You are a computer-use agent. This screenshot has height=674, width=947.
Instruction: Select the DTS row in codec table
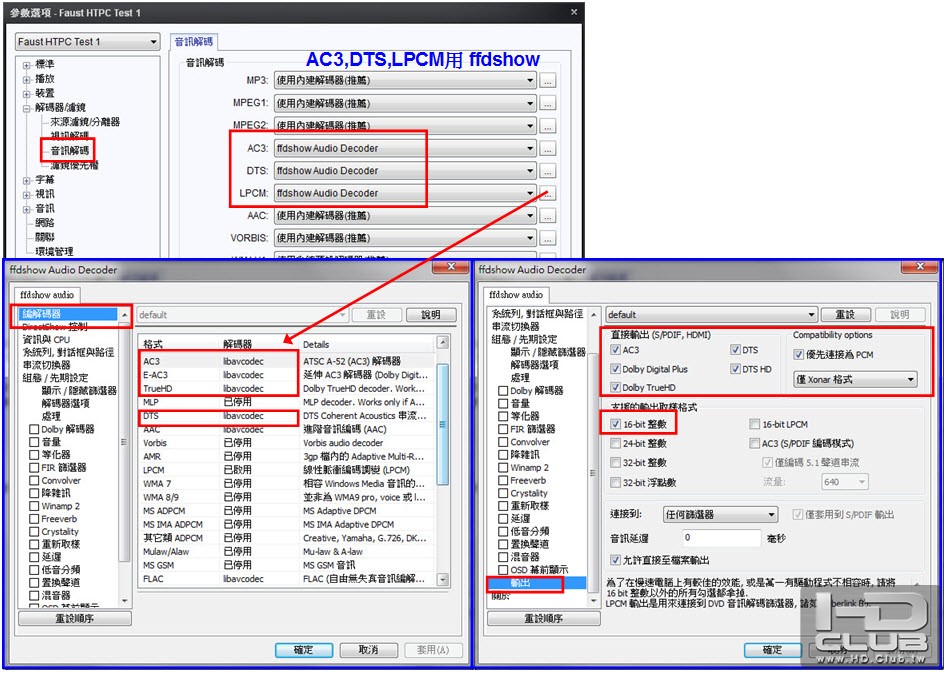click(x=285, y=416)
